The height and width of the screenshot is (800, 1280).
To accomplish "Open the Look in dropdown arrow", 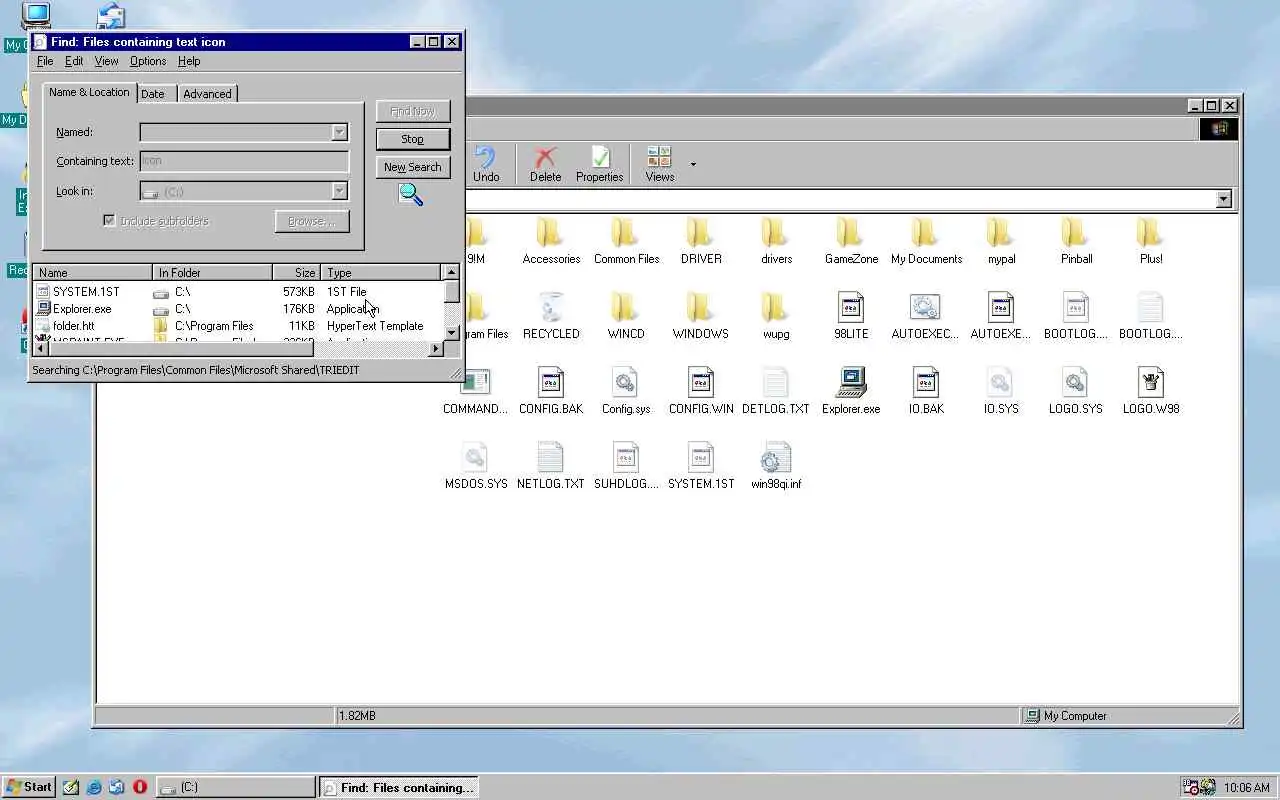I will pos(340,191).
